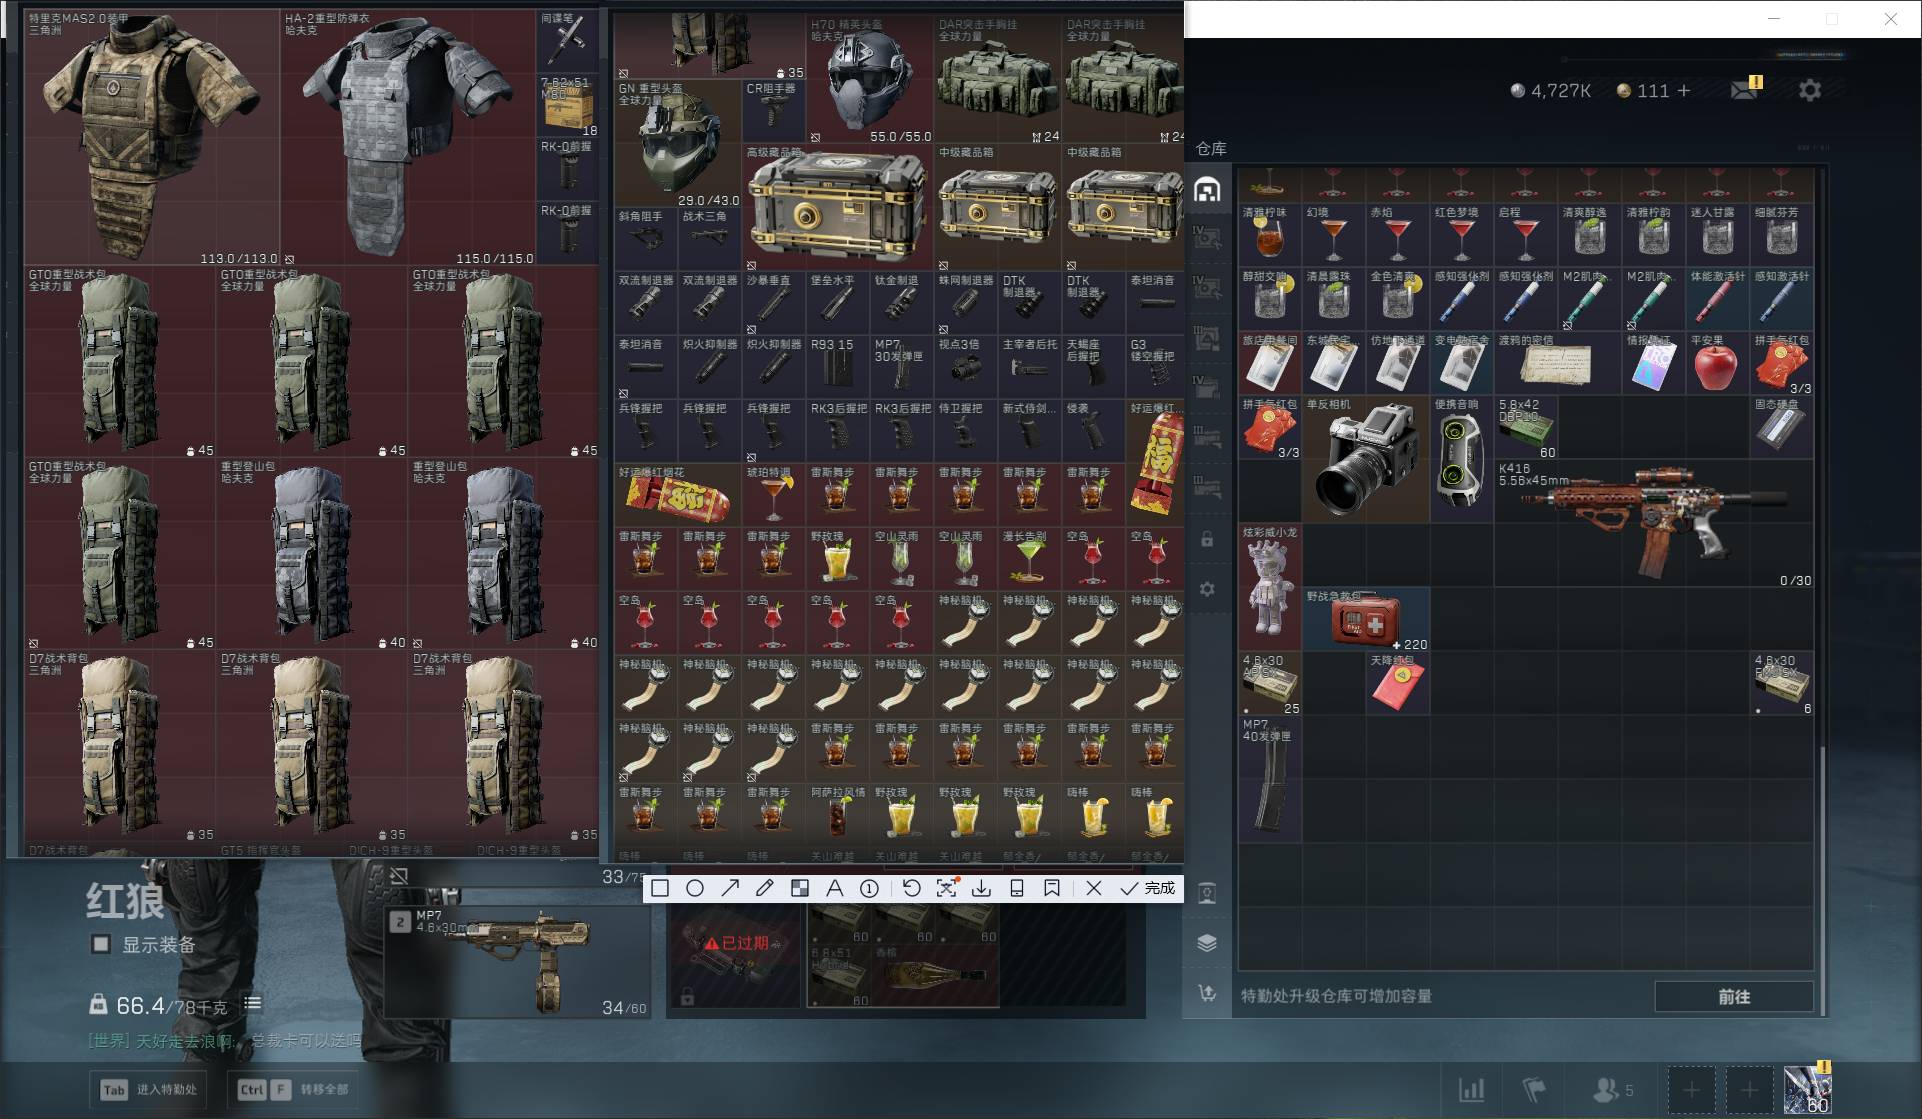The width and height of the screenshot is (1922, 1119).
Task: Select the mosaic blur tool
Action: (x=800, y=888)
